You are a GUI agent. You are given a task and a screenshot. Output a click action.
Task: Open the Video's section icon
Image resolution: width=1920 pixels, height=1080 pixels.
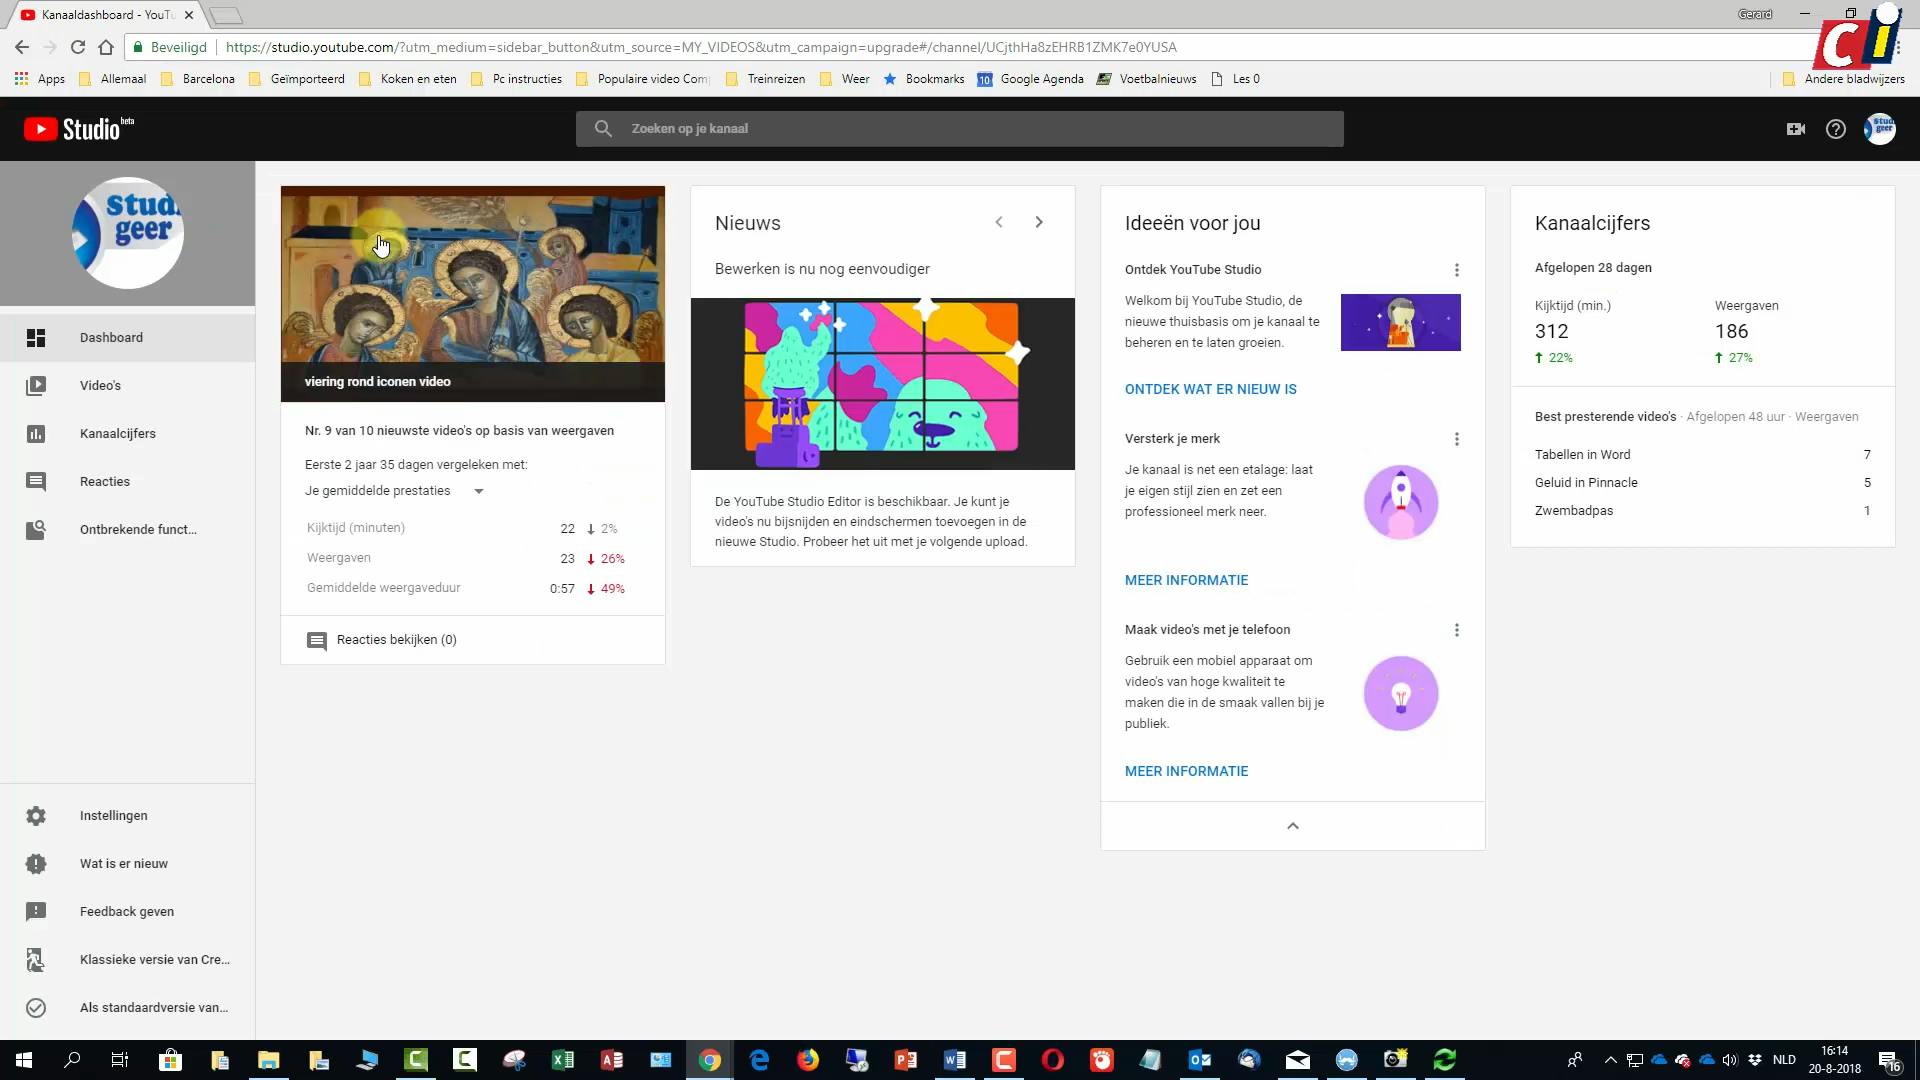[x=36, y=386]
